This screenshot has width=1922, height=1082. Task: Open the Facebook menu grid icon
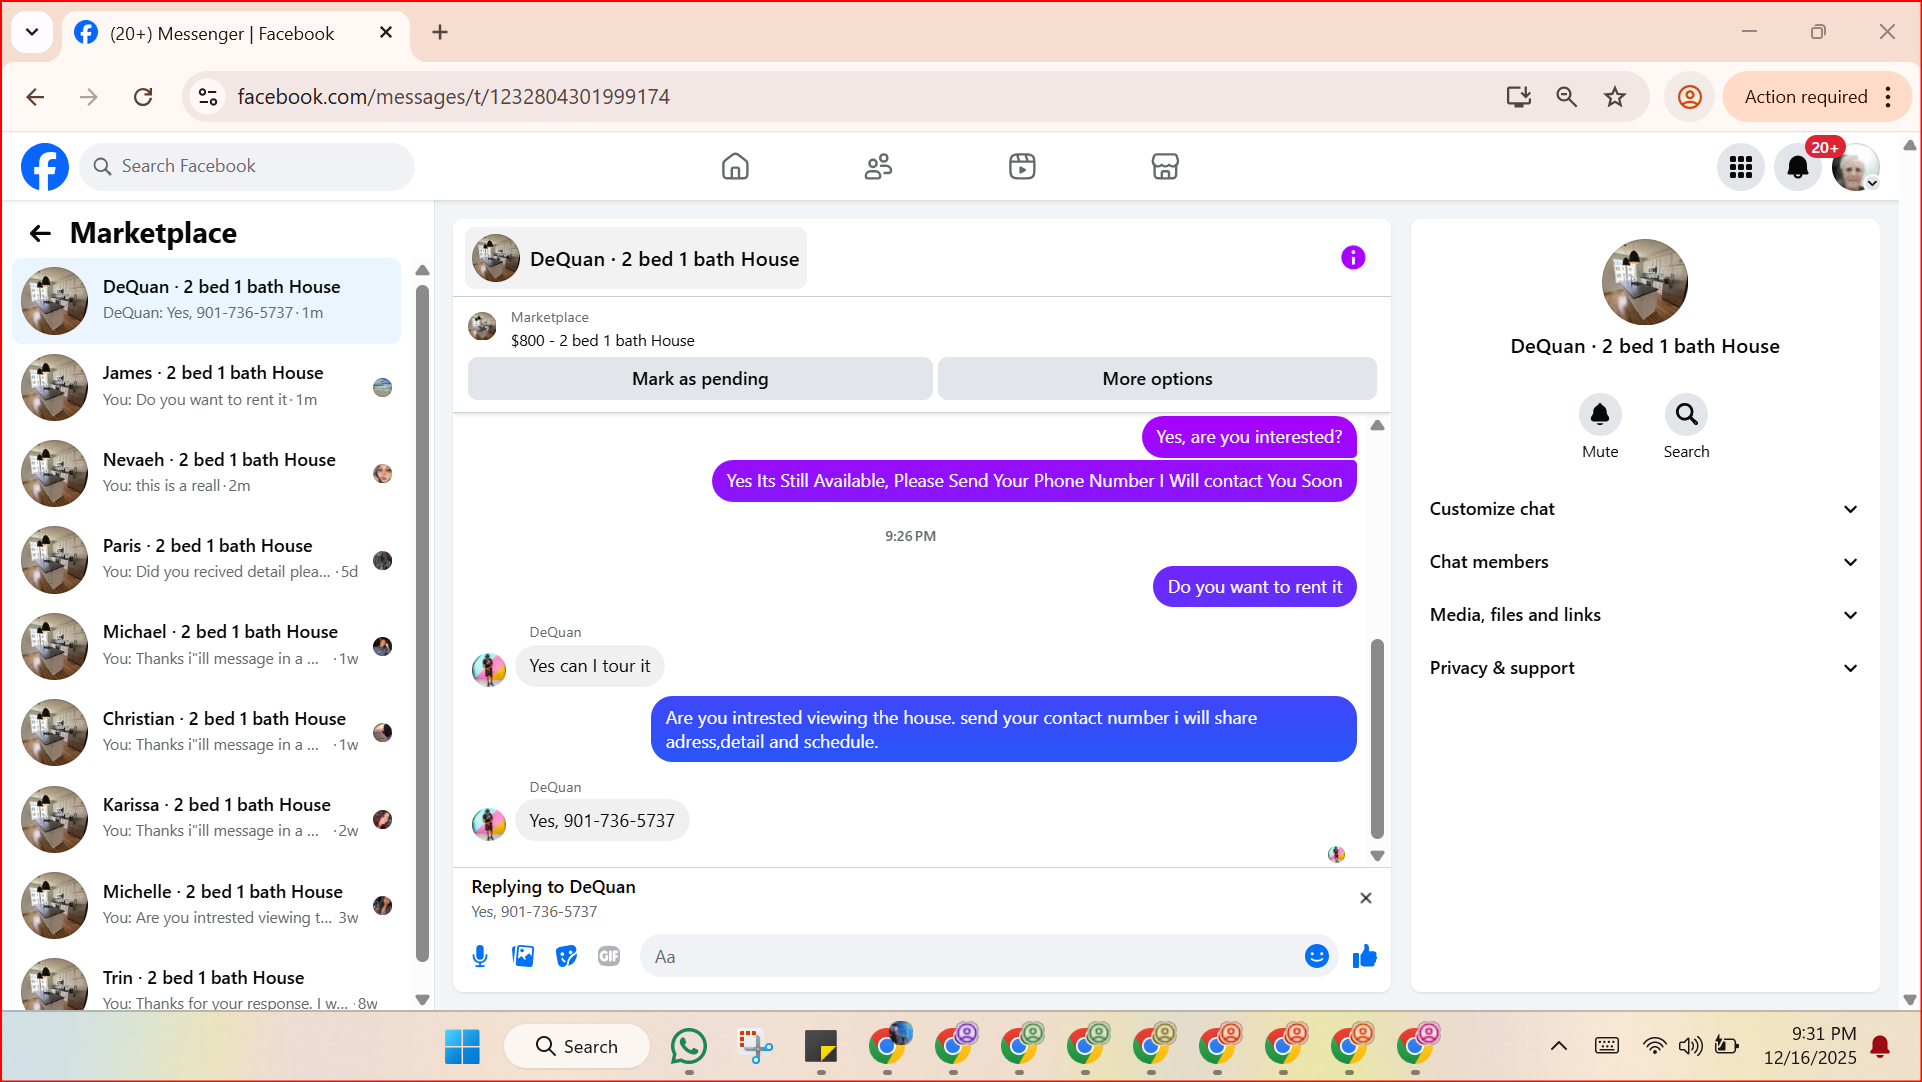click(x=1741, y=167)
